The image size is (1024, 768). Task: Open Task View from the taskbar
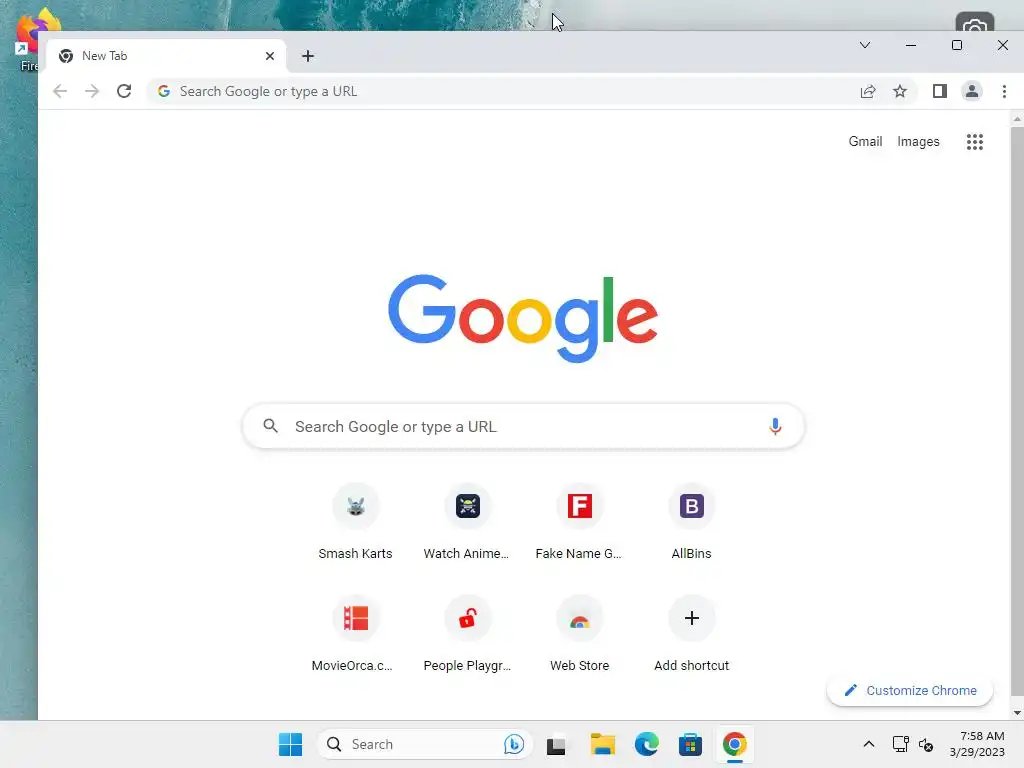point(556,744)
